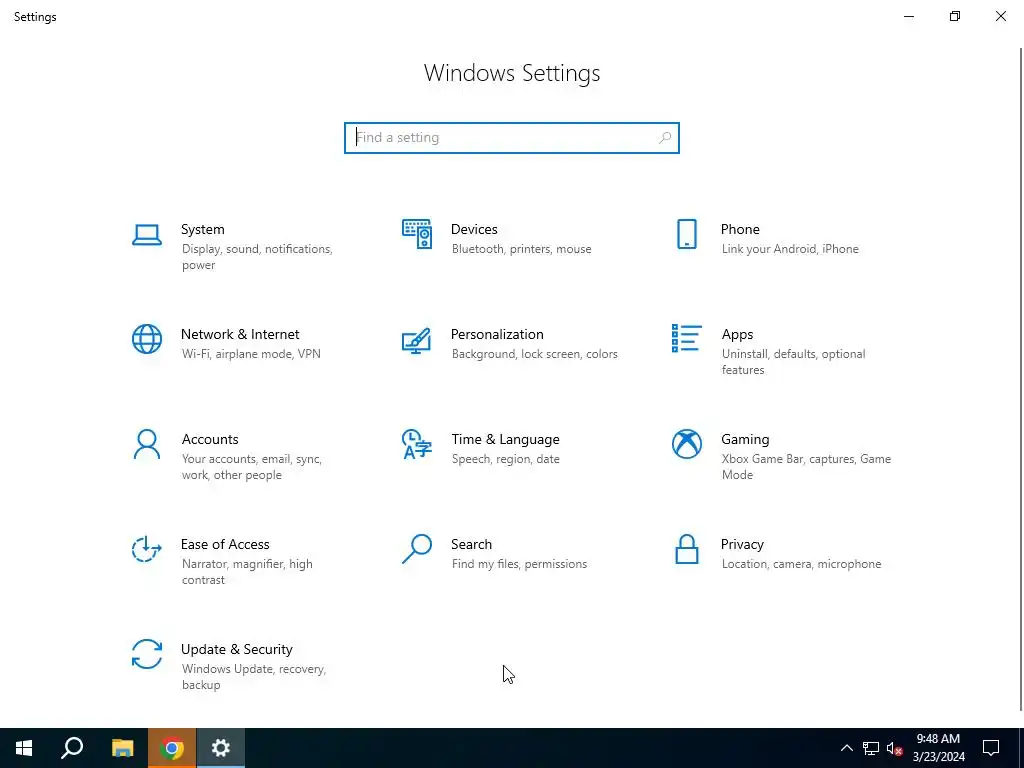Open taskbar search
Screen dimensions: 1024x768
[x=72, y=748]
